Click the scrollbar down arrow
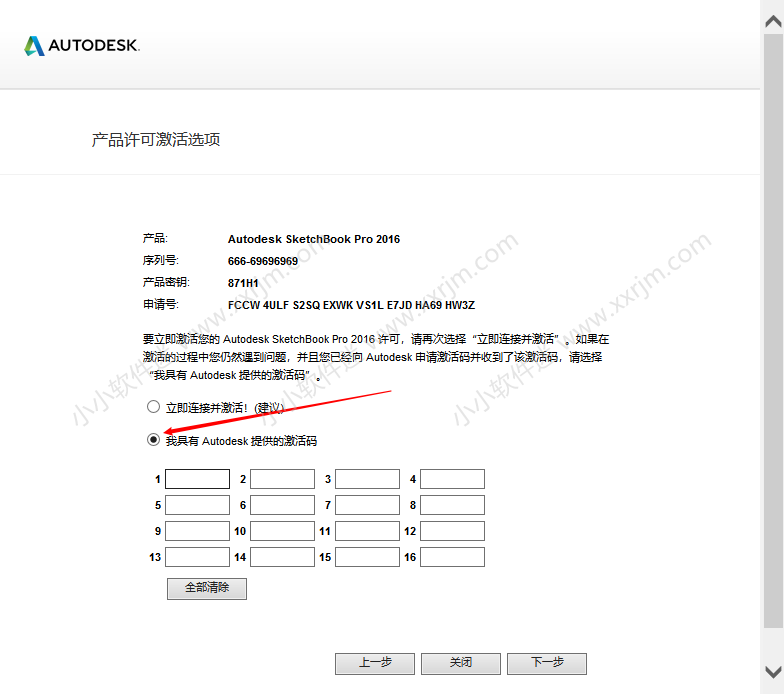The width and height of the screenshot is (784, 694). point(774,672)
